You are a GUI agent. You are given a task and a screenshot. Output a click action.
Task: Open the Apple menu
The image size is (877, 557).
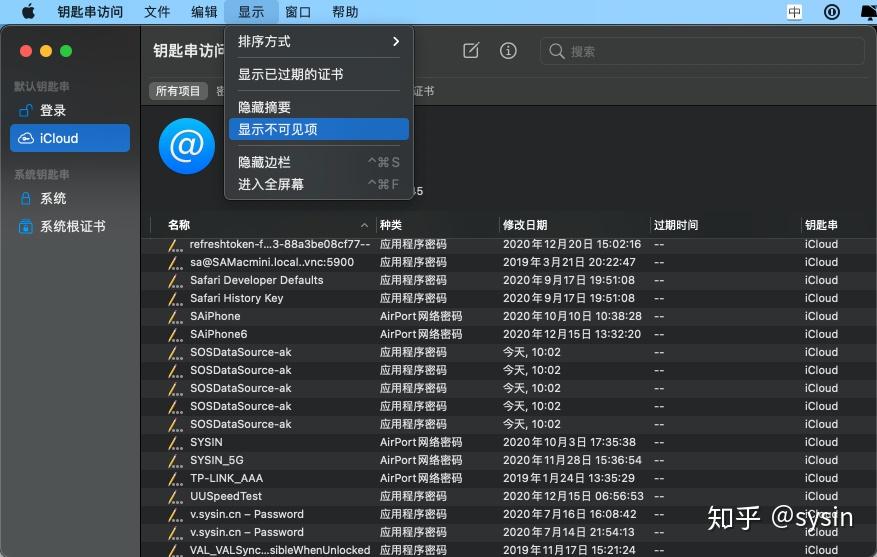[28, 11]
